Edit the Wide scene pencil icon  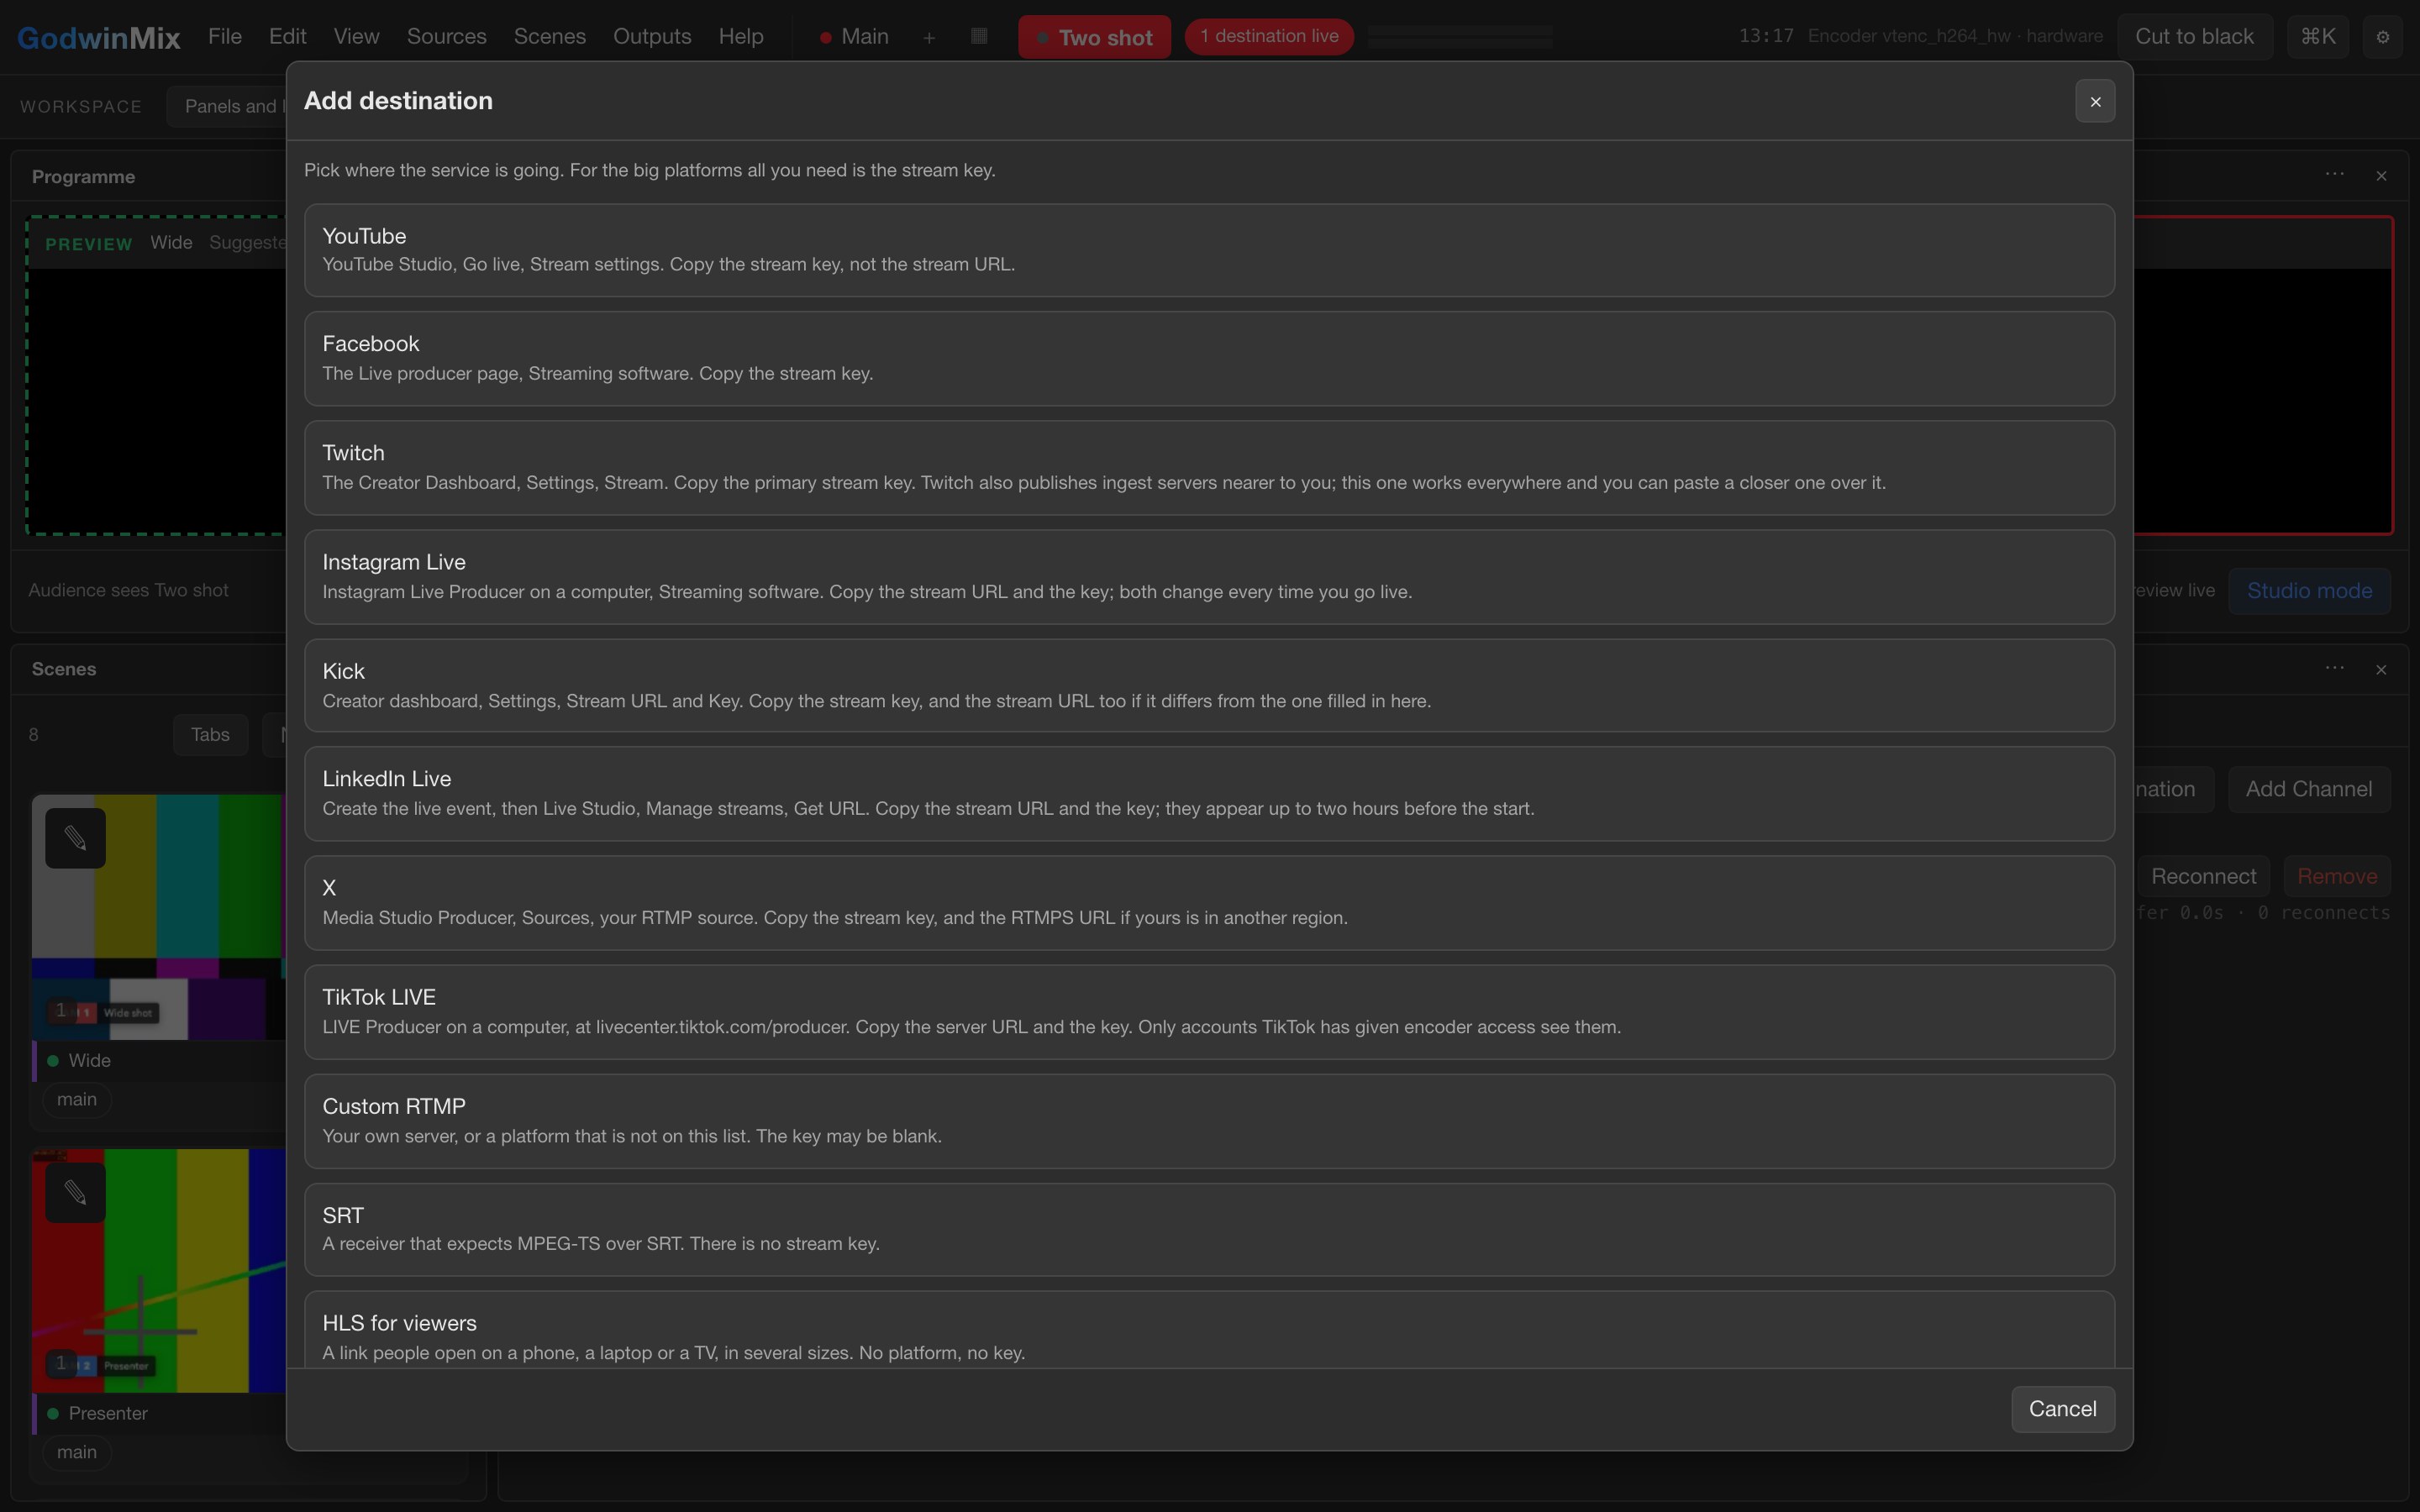[x=75, y=838]
